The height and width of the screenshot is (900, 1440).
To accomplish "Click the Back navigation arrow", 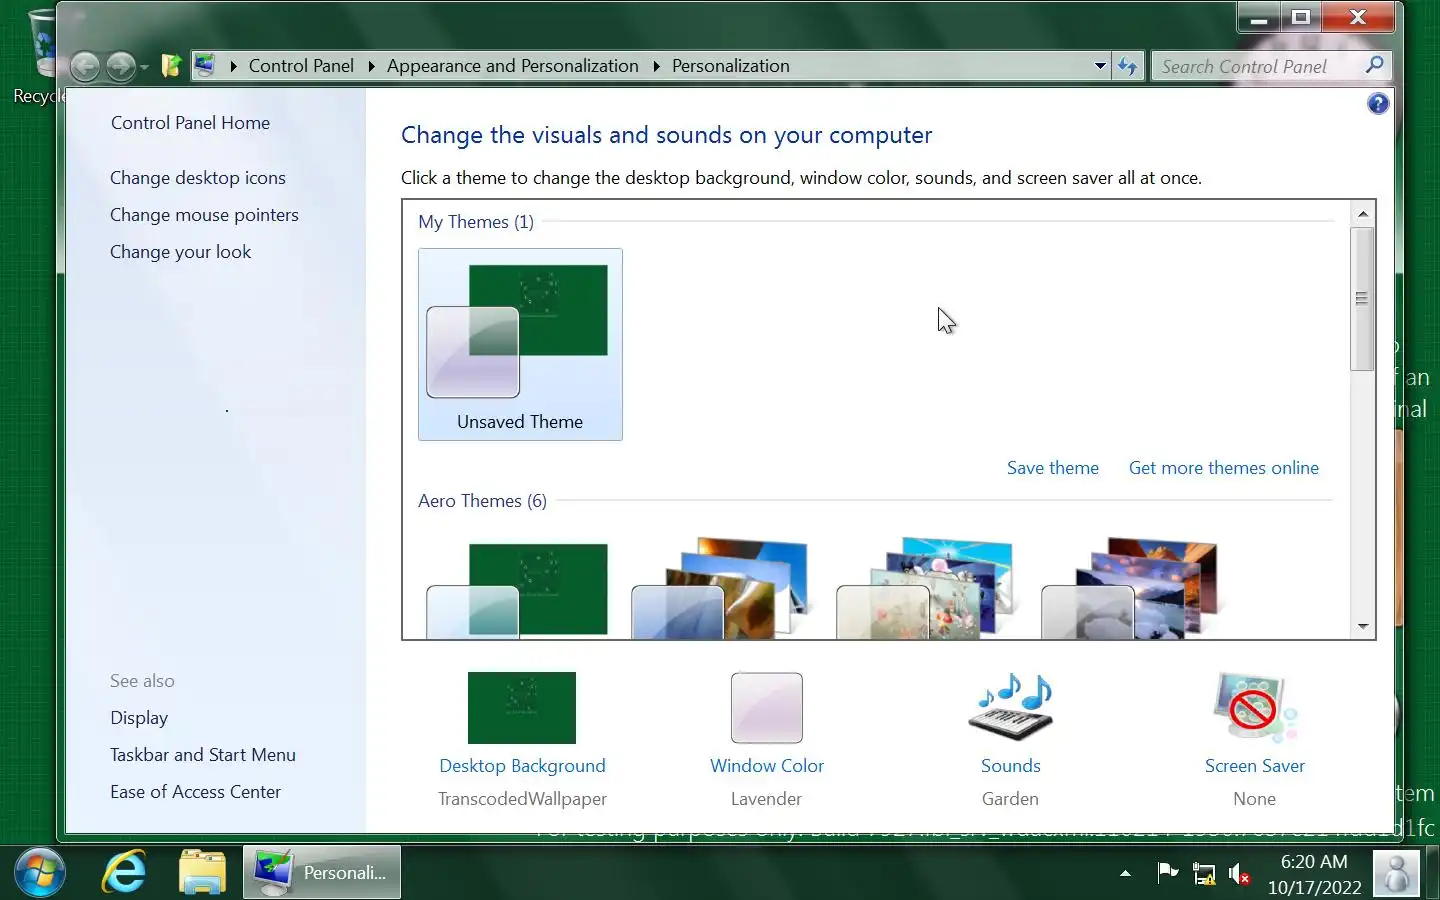I will [85, 67].
